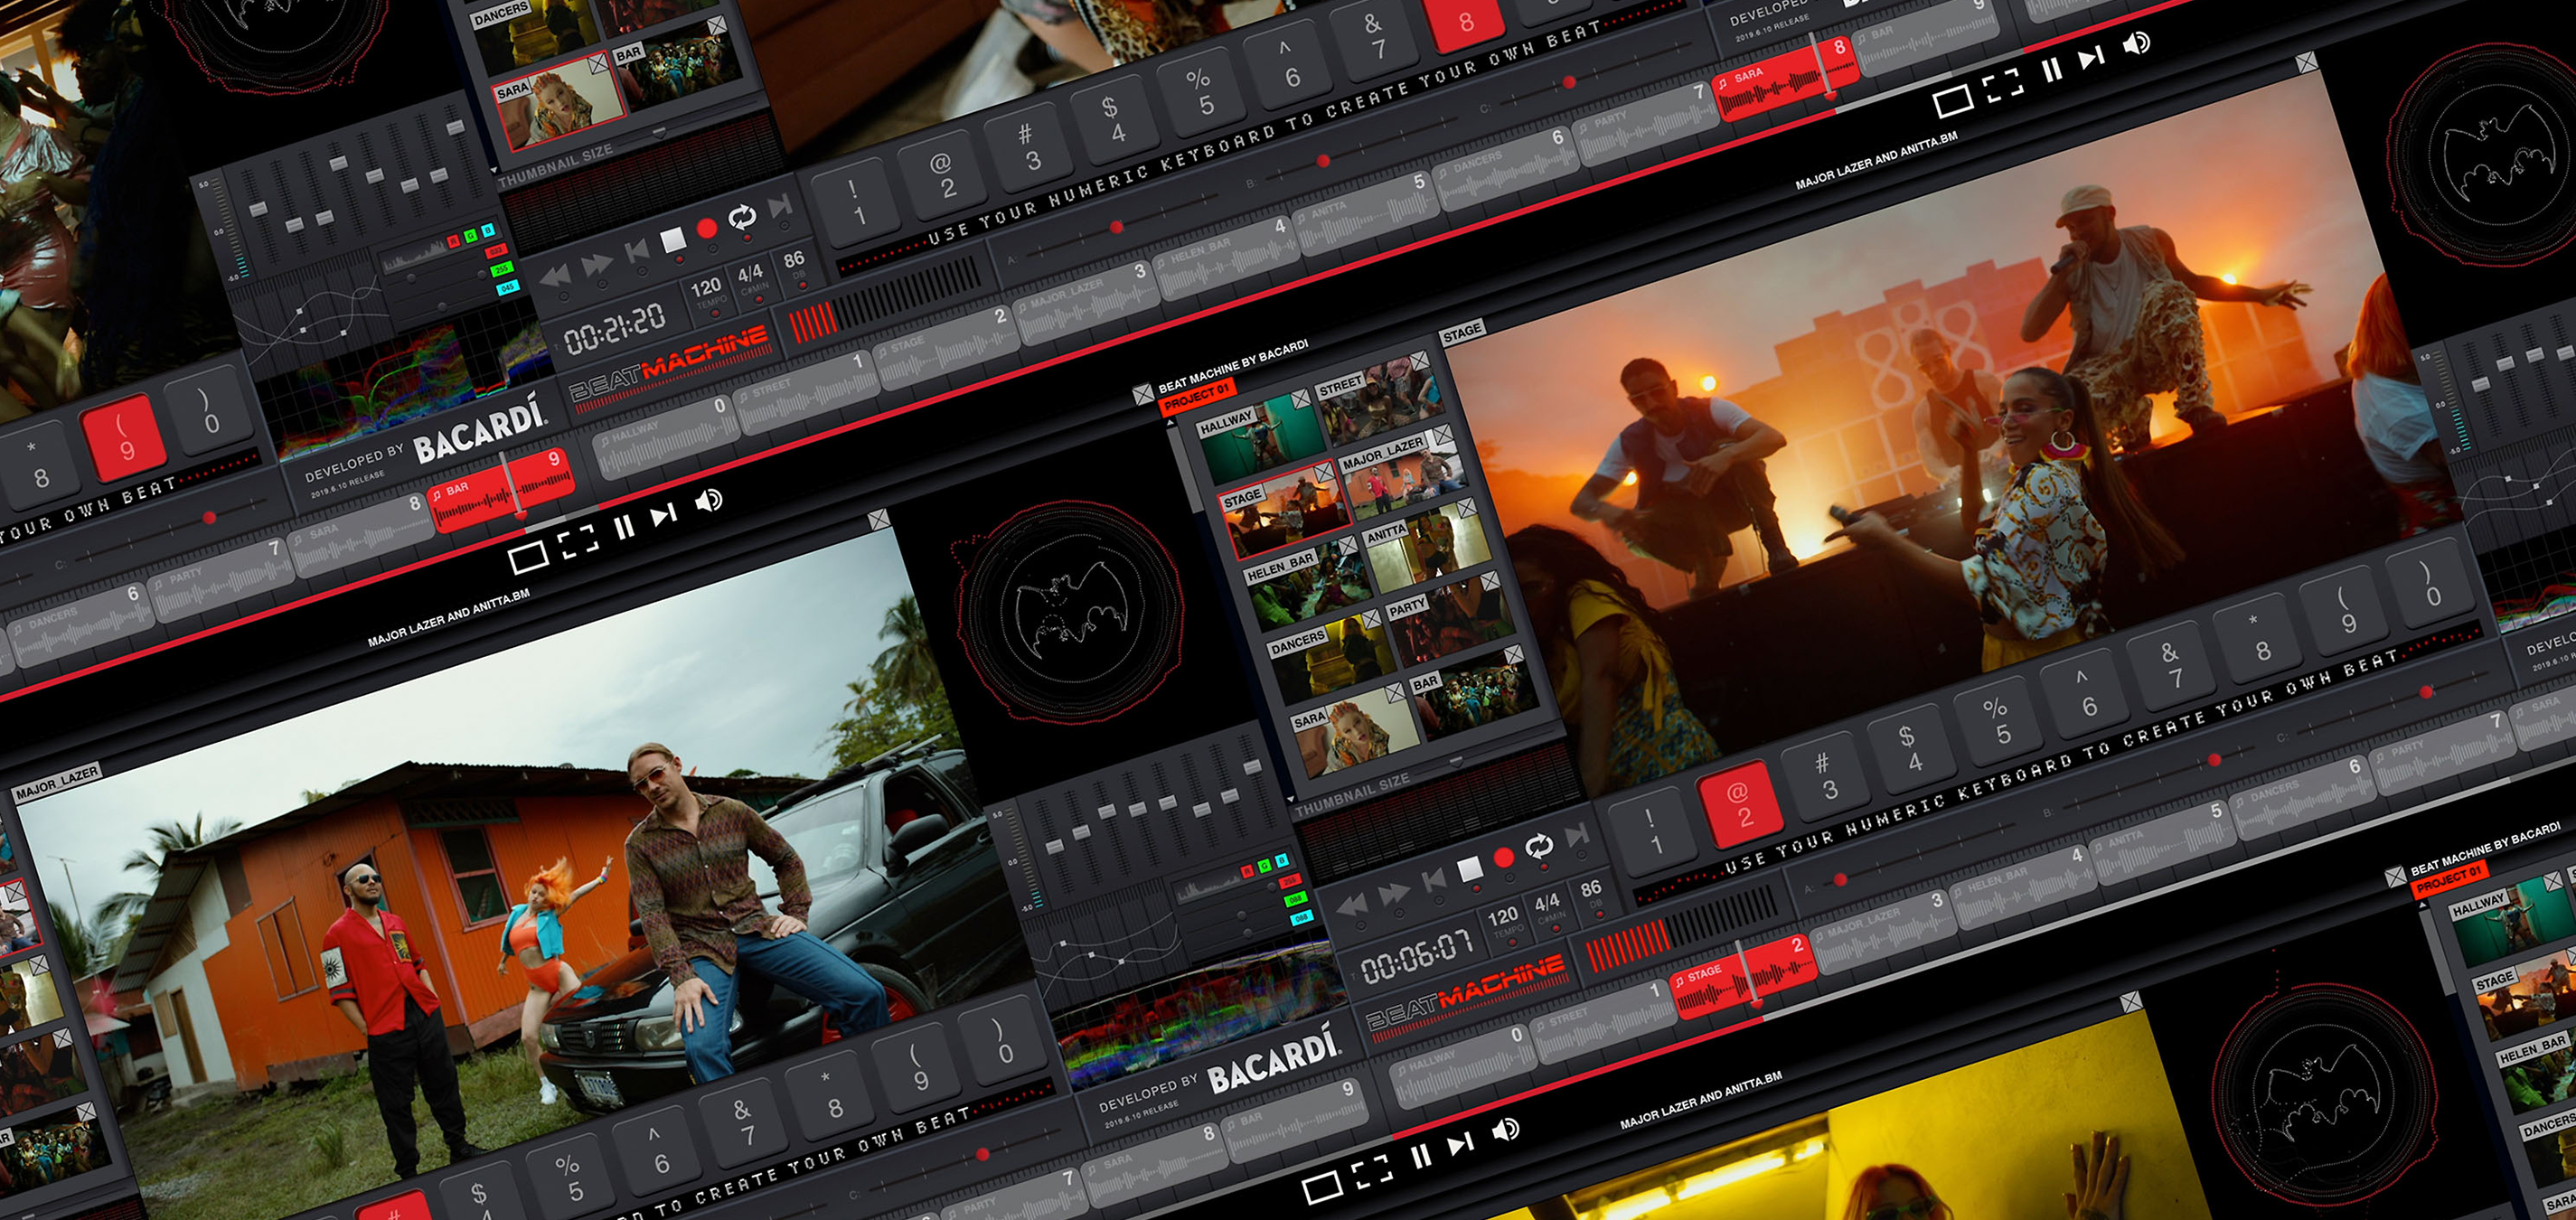Click rewind in the 00:06:07 transport panel

coord(1352,906)
